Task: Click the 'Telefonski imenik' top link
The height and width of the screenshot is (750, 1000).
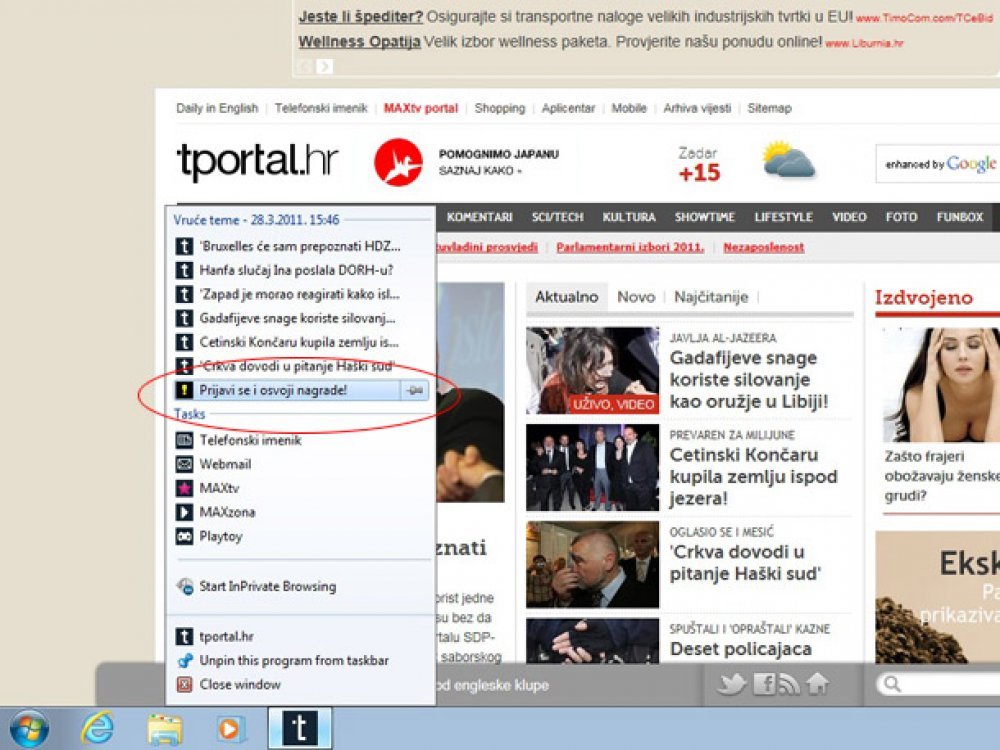Action: [x=321, y=108]
